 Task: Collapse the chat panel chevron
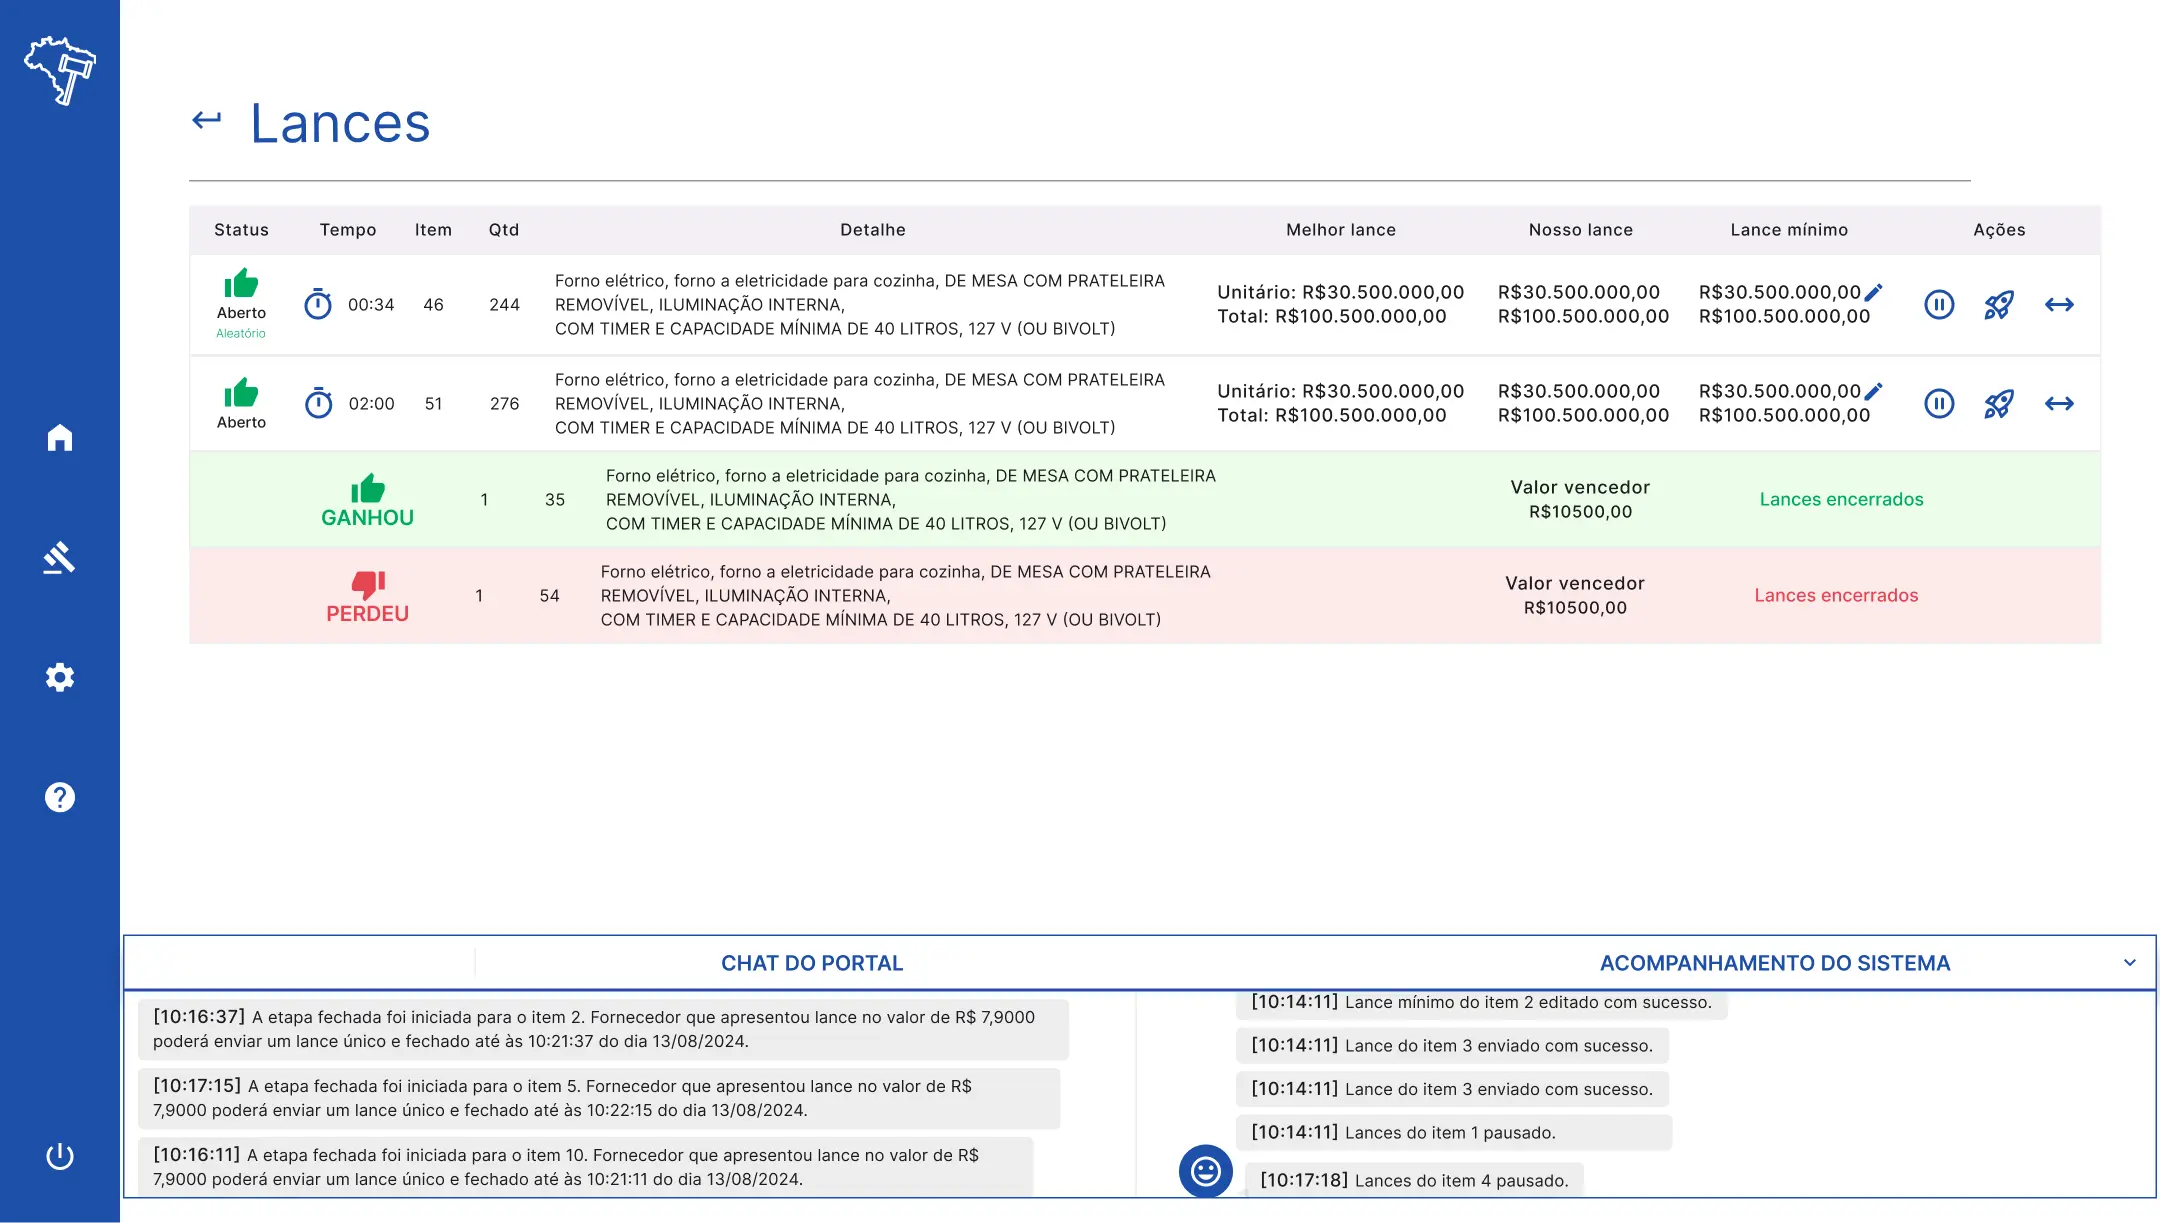tap(2129, 963)
